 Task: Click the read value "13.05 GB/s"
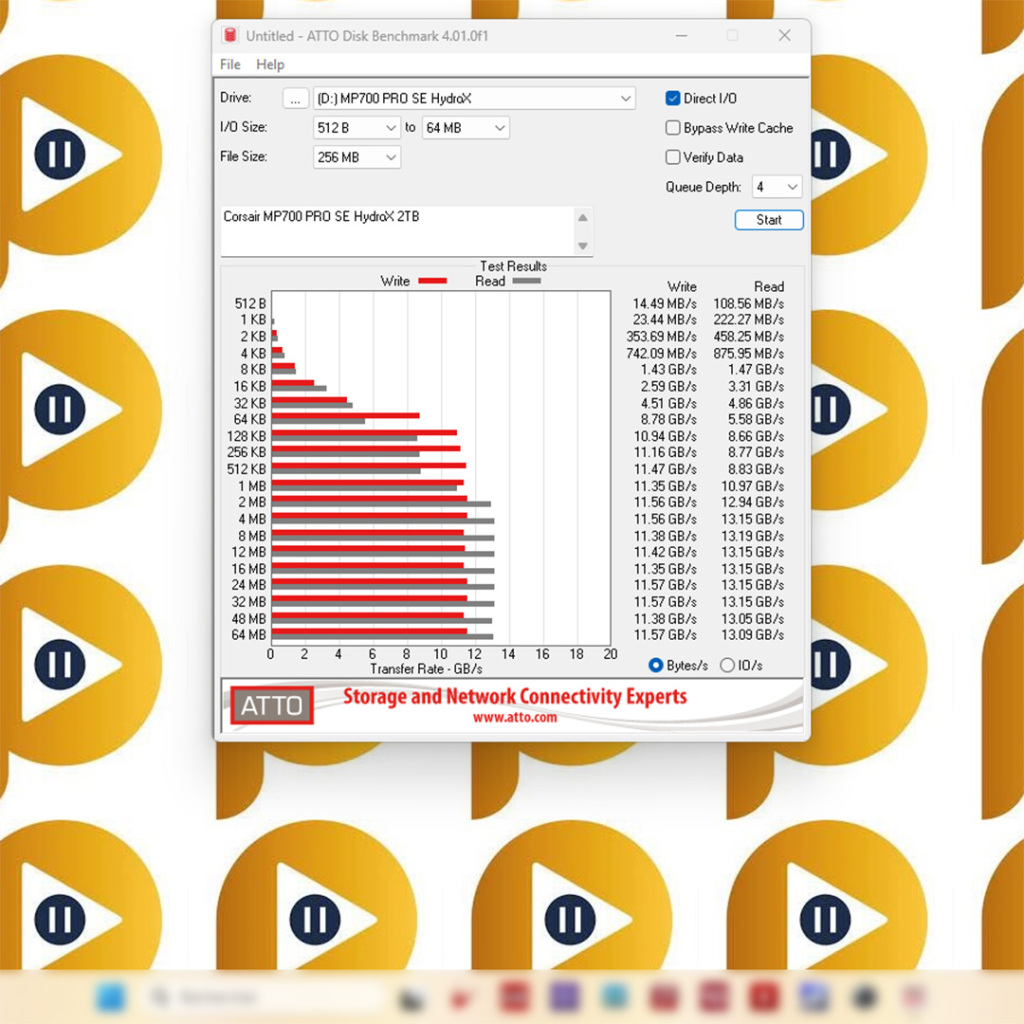pos(752,619)
